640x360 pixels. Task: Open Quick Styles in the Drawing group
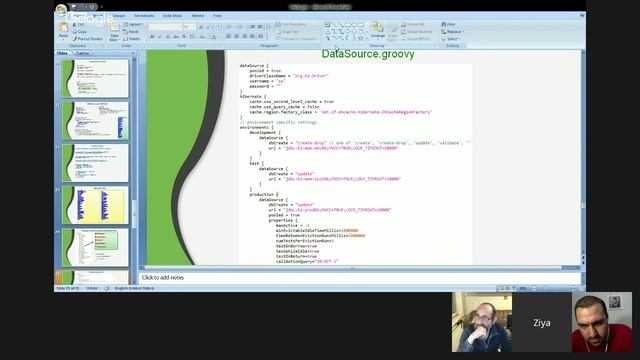coord(392,32)
